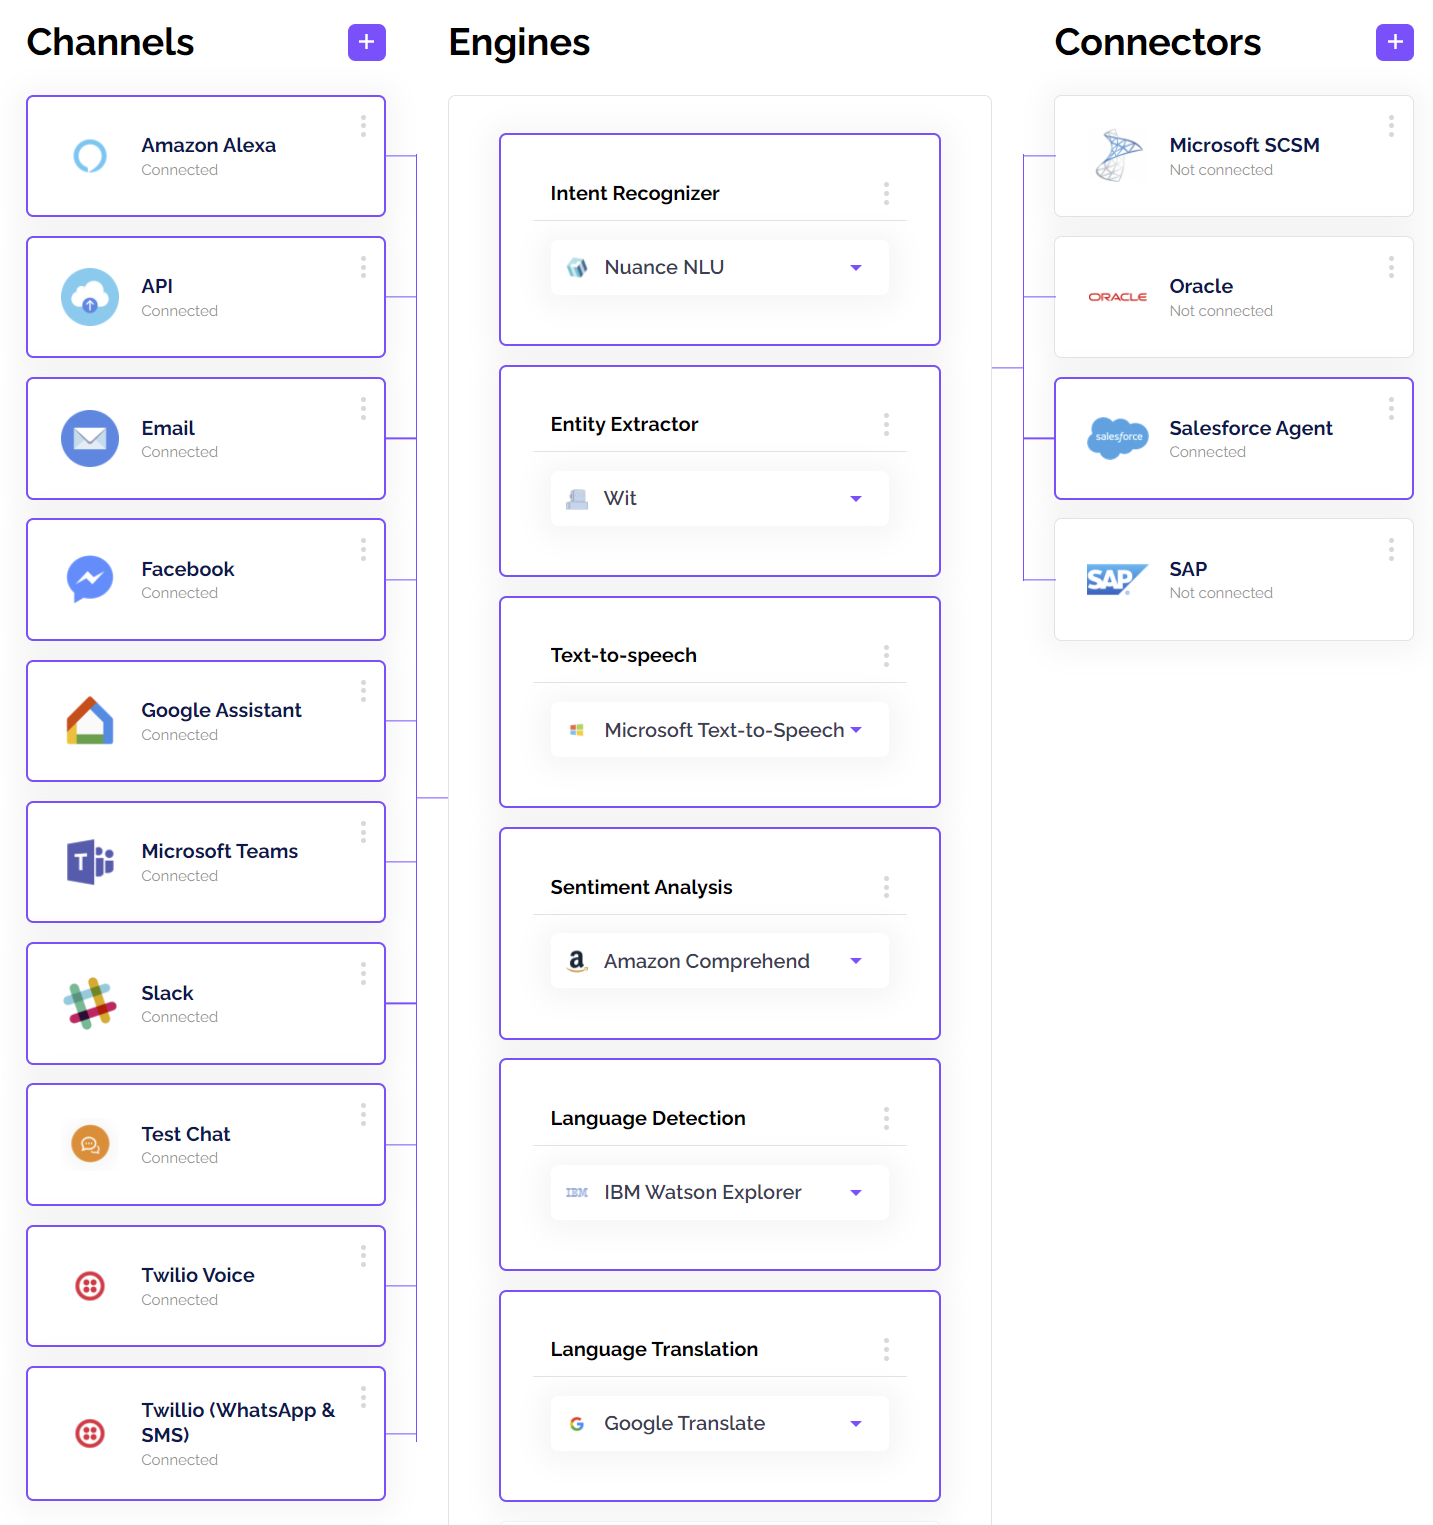Click the Amazon Alexa channel icon
Screen dimensions: 1433x1525
pos(90,156)
